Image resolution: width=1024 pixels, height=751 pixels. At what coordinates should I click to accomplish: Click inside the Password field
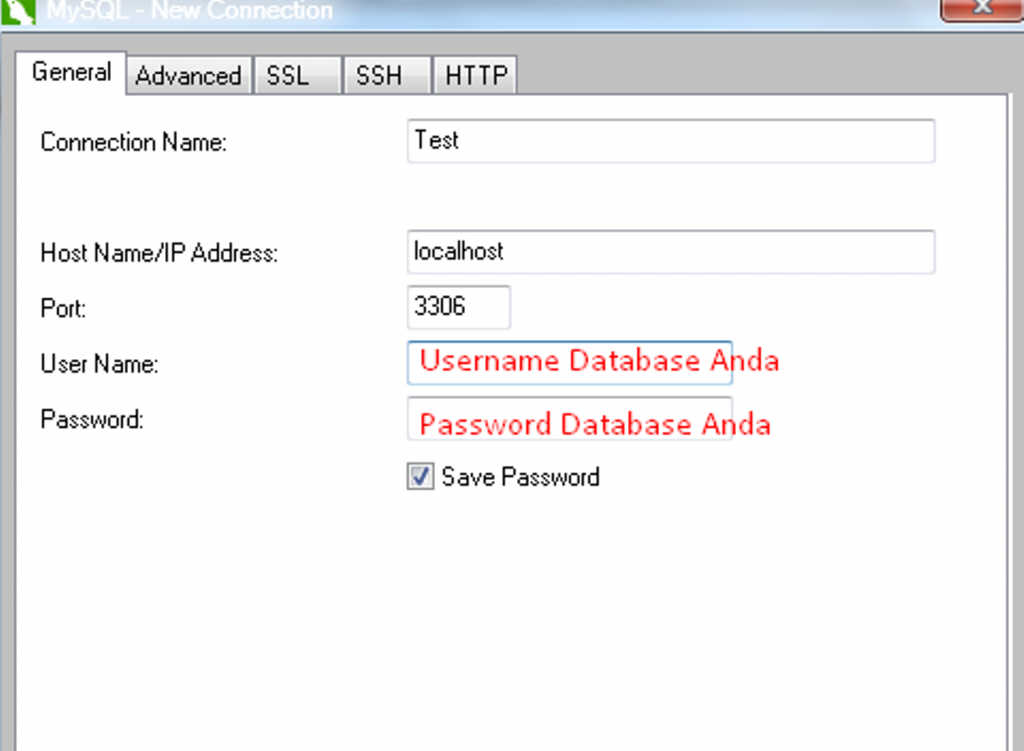(x=569, y=421)
